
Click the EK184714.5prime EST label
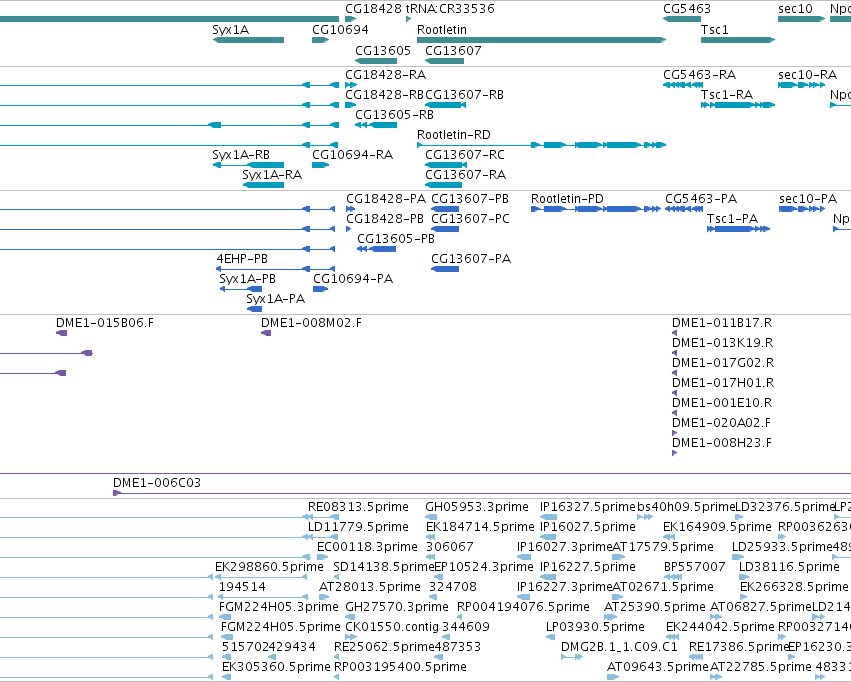[x=480, y=527]
